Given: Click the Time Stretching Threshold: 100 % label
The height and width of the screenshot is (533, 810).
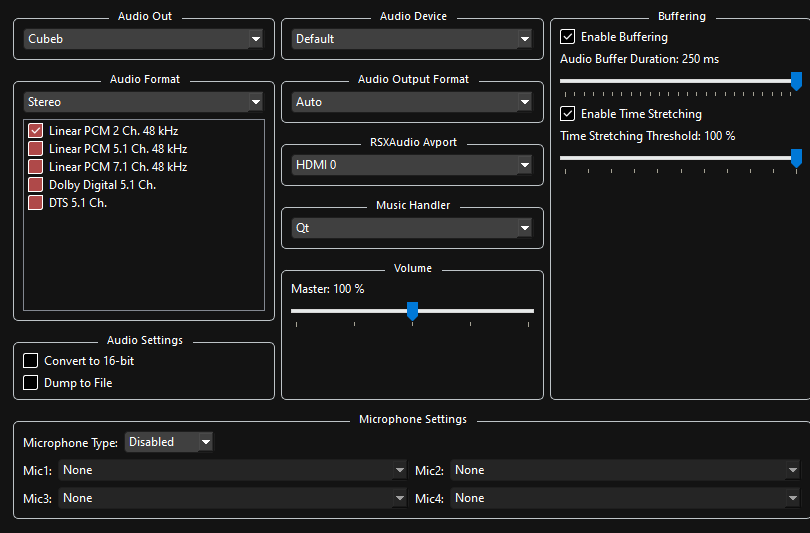Looking at the screenshot, I should [x=648, y=136].
